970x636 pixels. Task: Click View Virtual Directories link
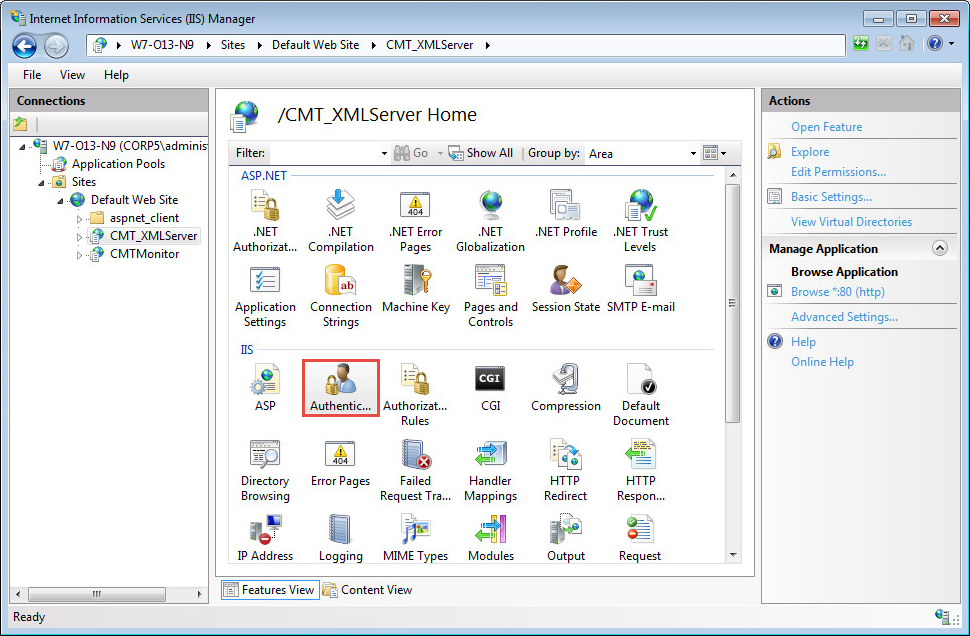coord(851,221)
